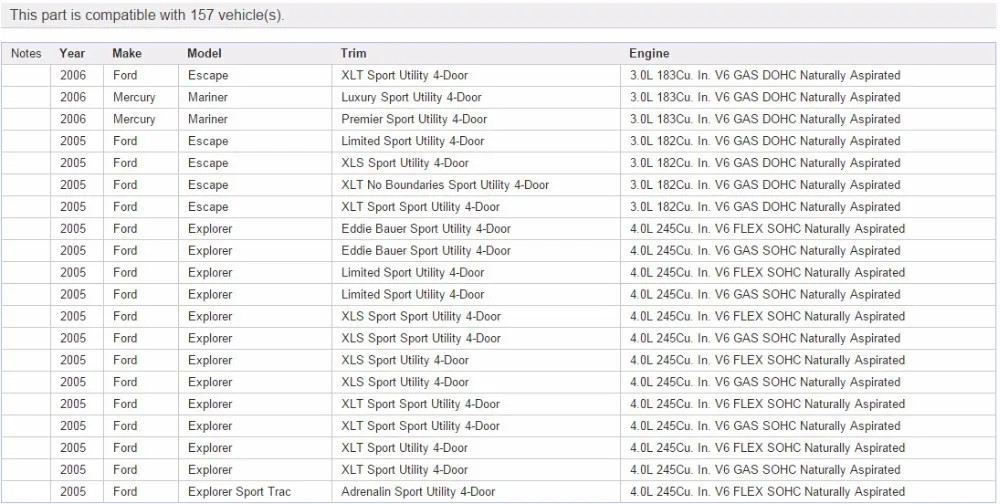This screenshot has width=1000, height=504.
Task: Select "Ford" in the Explorer Sport Trac row
Action: click(x=125, y=492)
